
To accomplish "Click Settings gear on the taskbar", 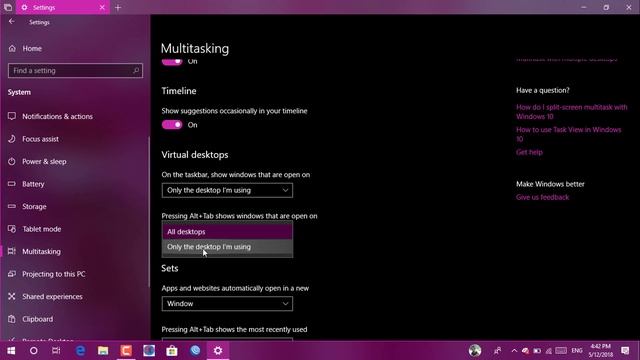I will (x=218, y=351).
